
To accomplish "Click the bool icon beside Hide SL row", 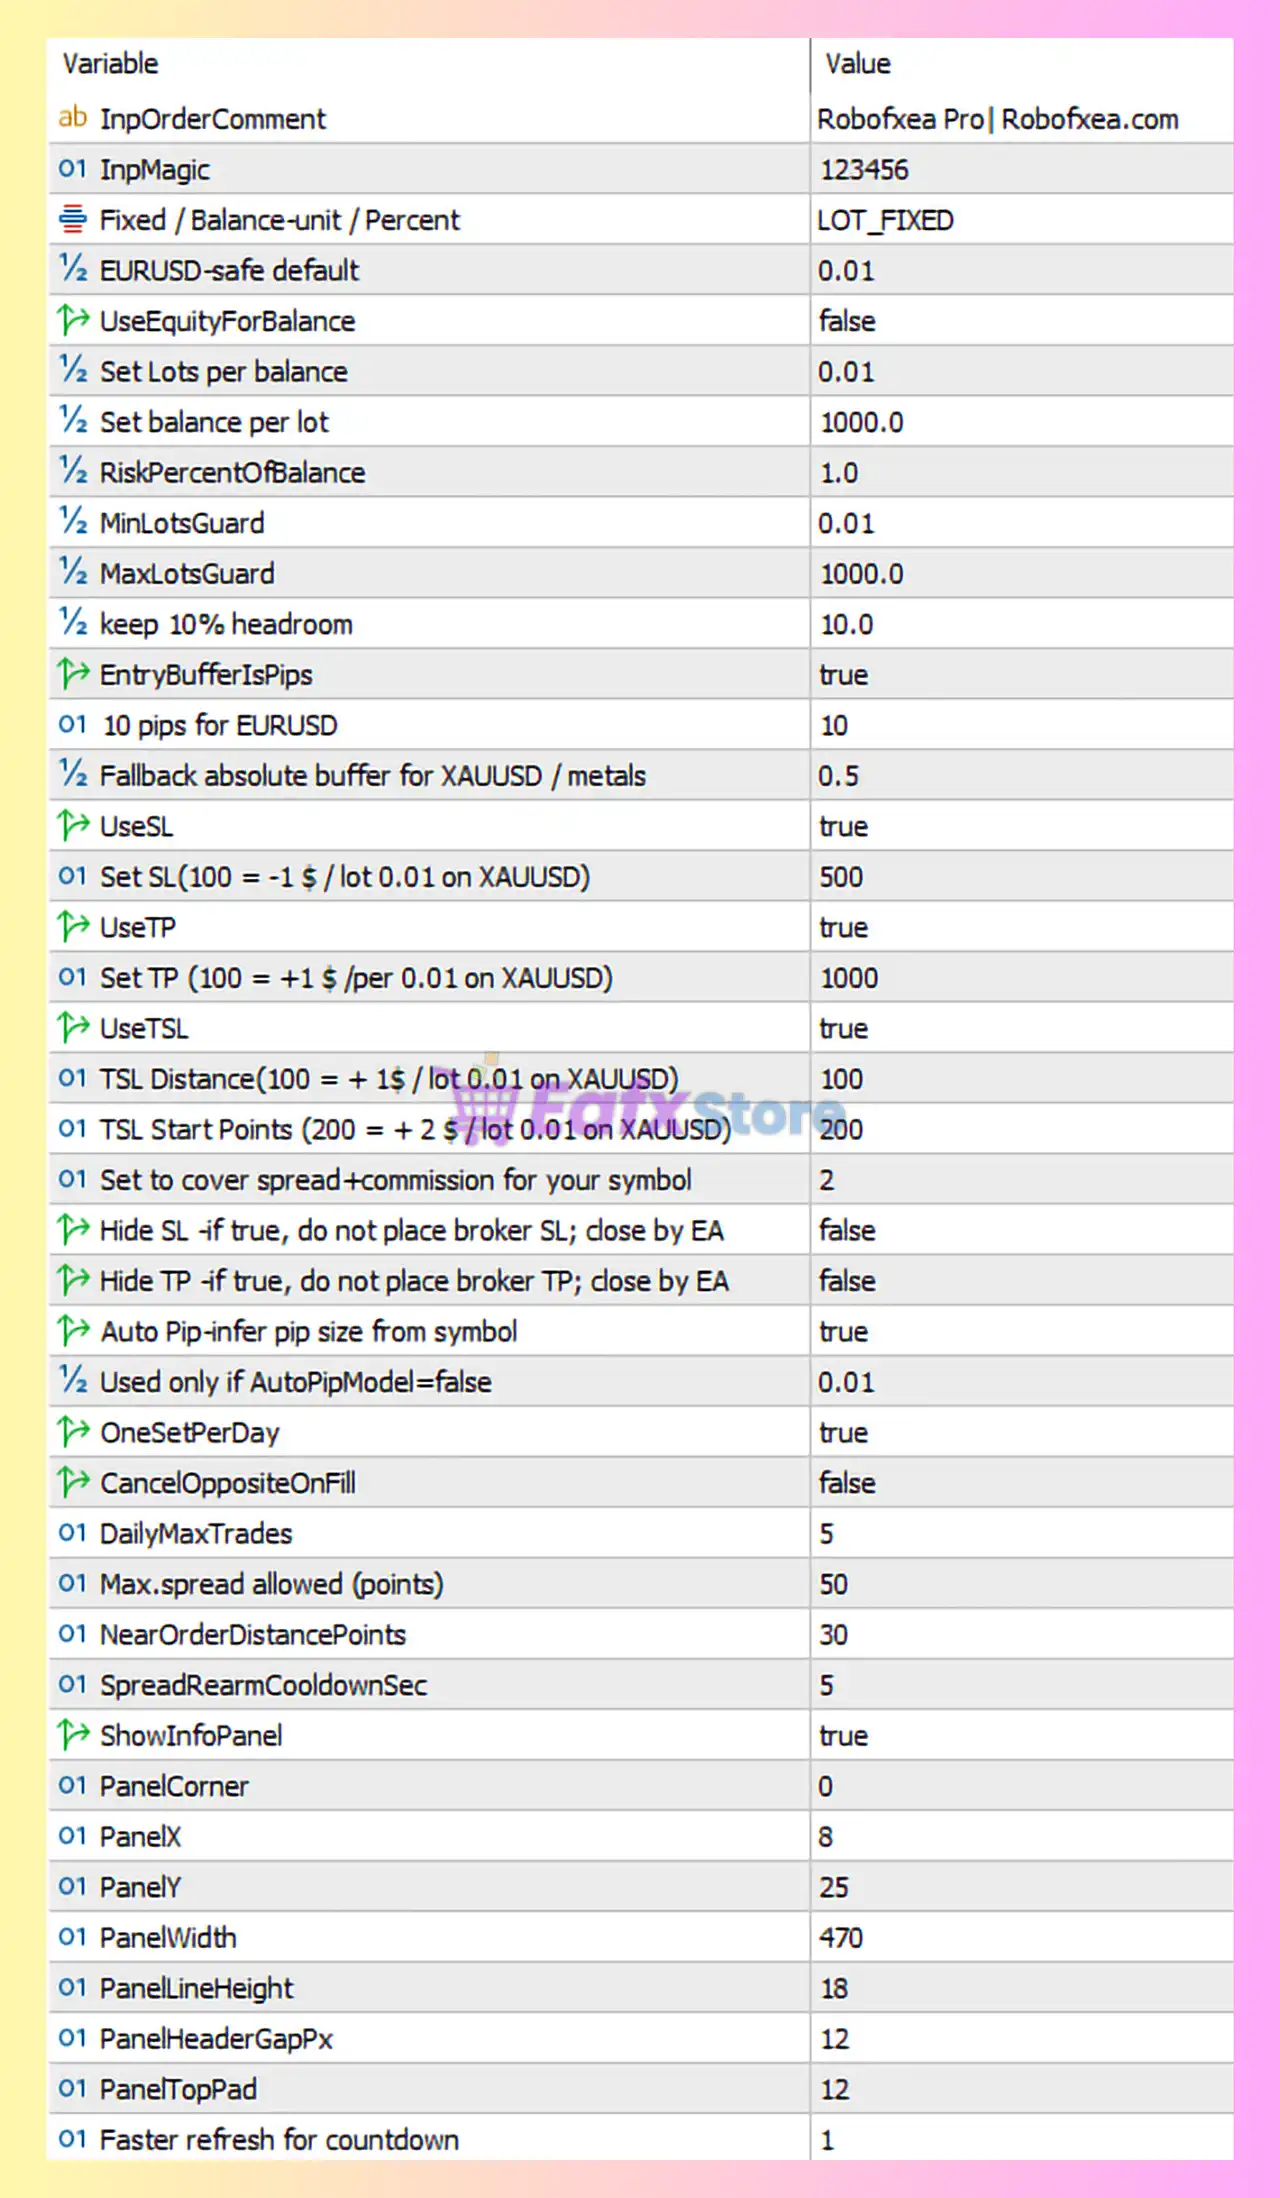I will (x=72, y=1229).
